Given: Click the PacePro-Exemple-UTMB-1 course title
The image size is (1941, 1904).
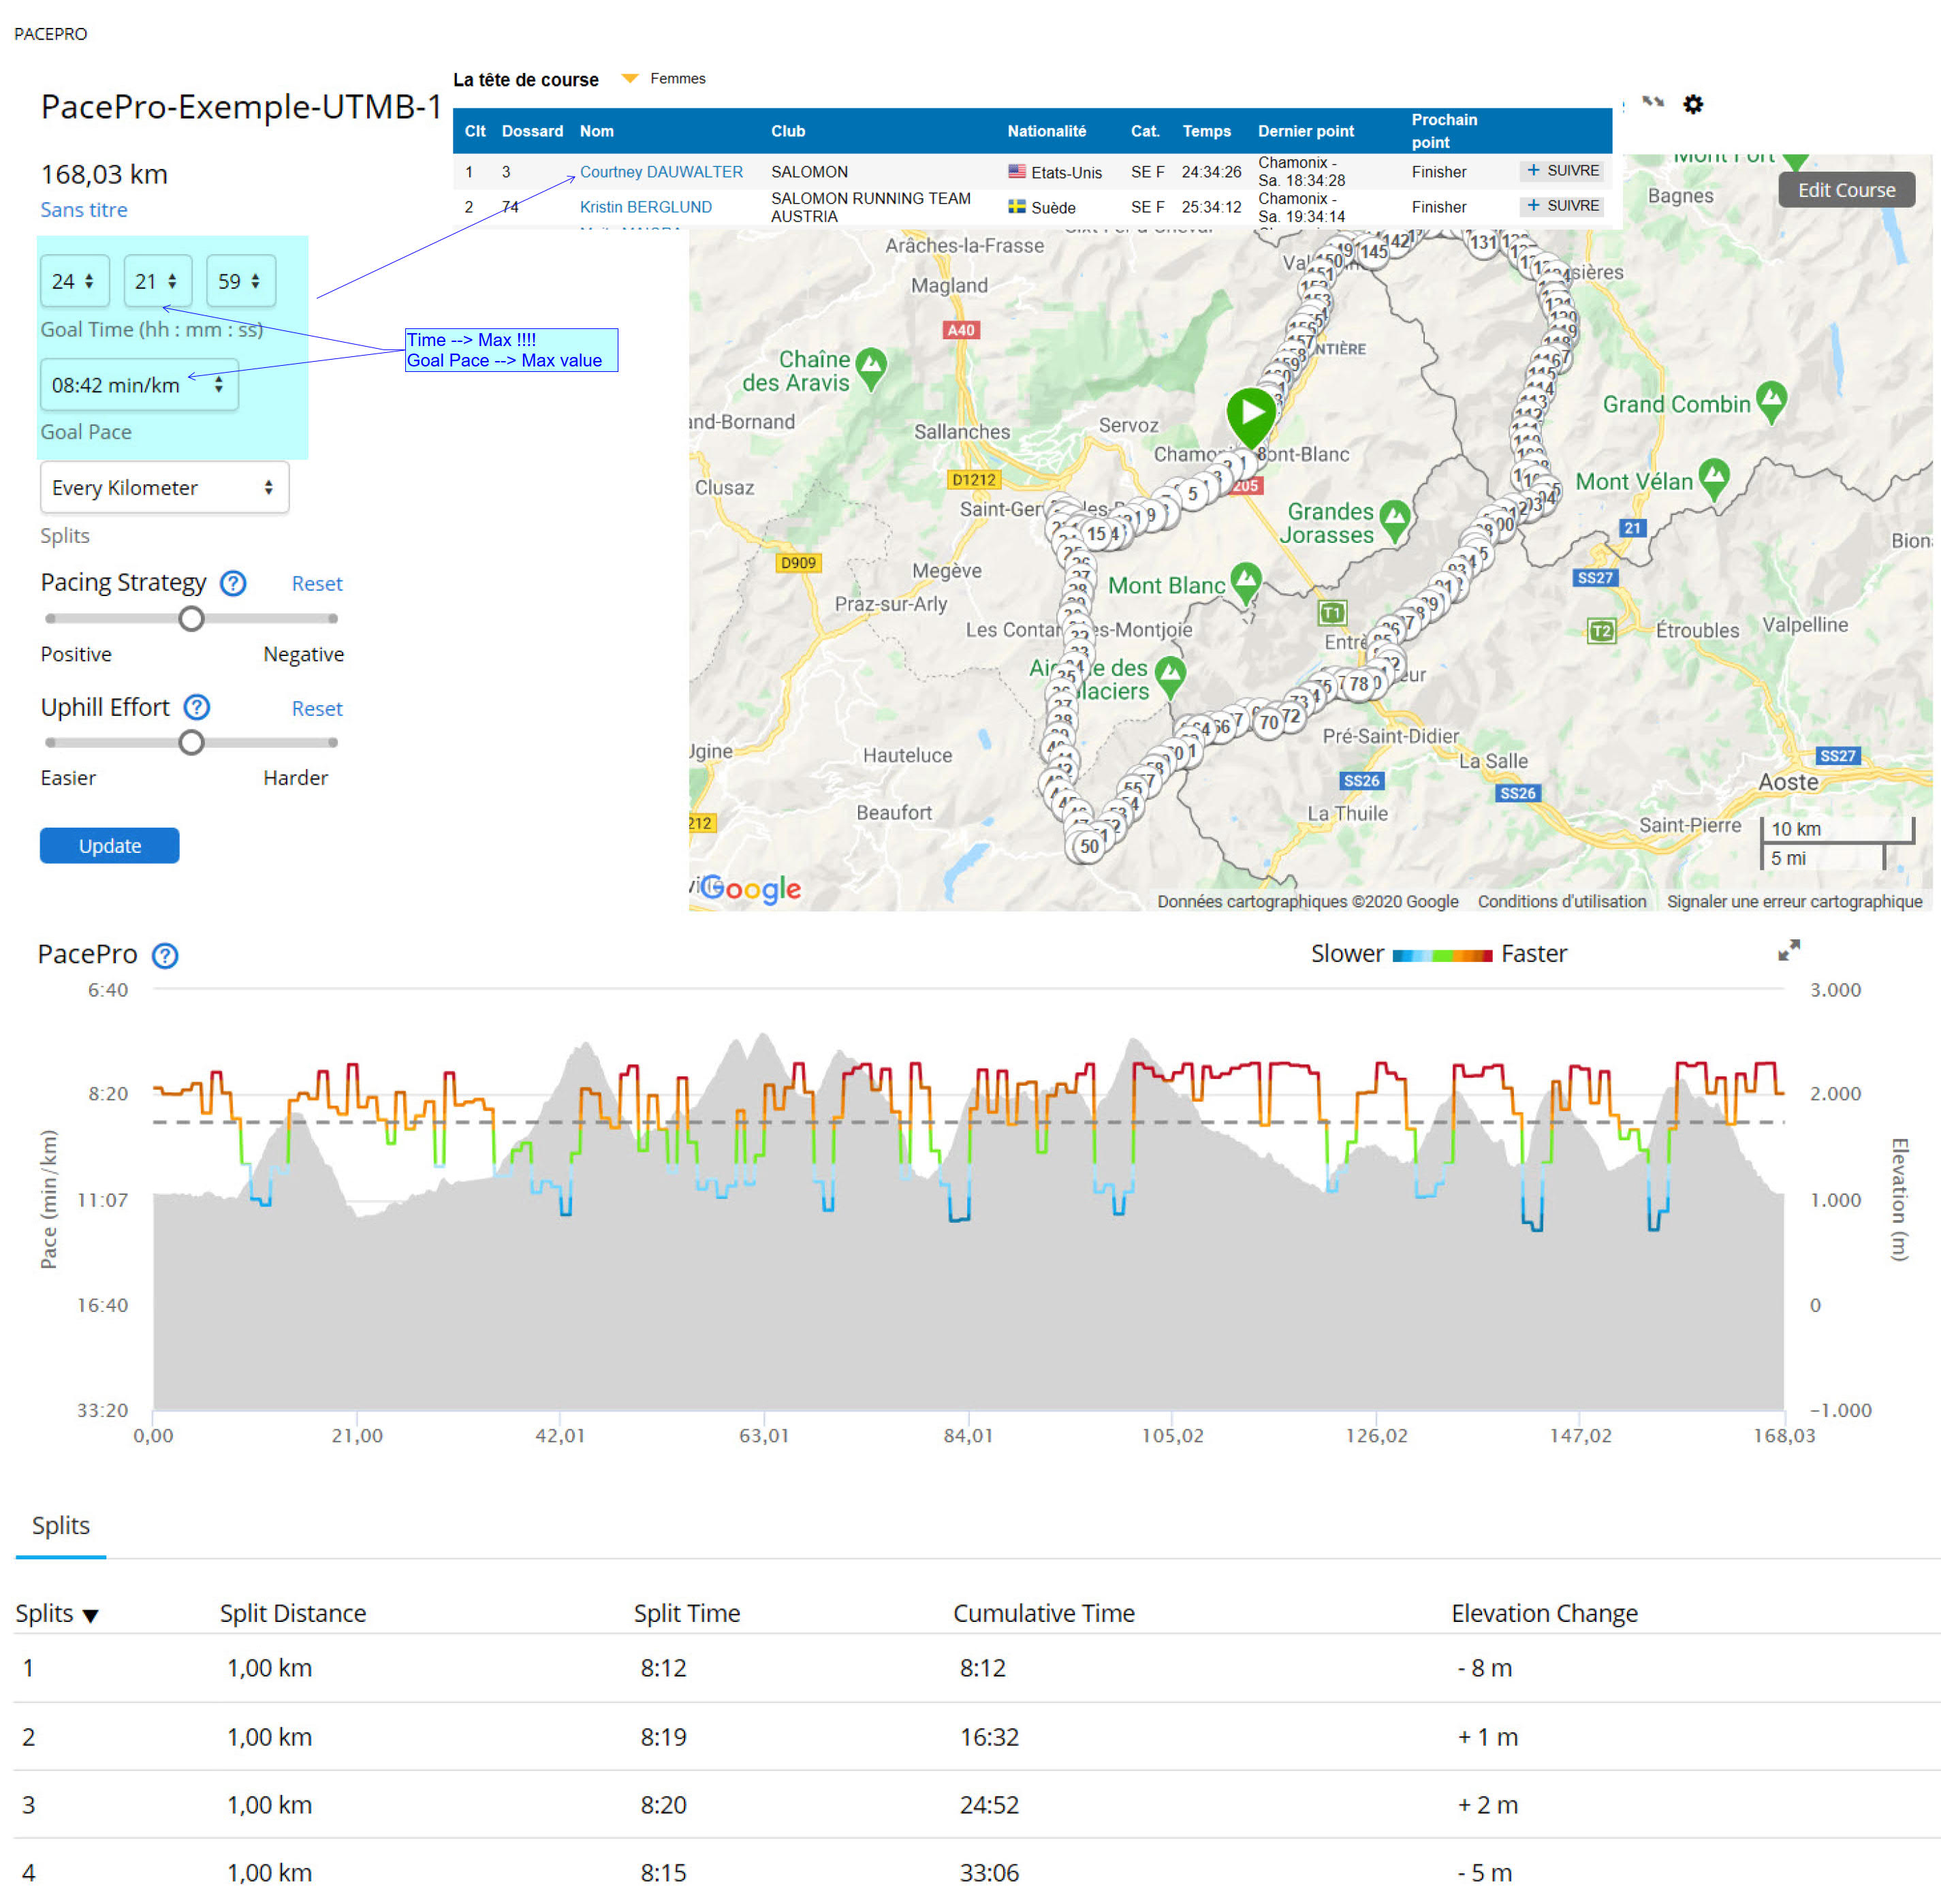Looking at the screenshot, I should (241, 106).
